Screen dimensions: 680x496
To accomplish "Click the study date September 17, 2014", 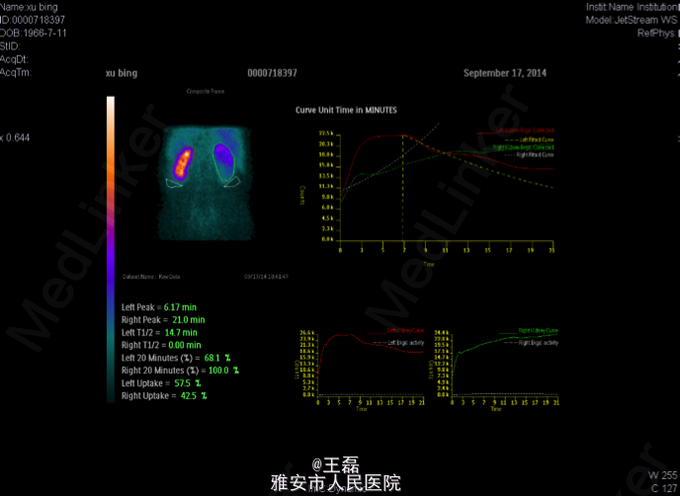I will 505,74.
